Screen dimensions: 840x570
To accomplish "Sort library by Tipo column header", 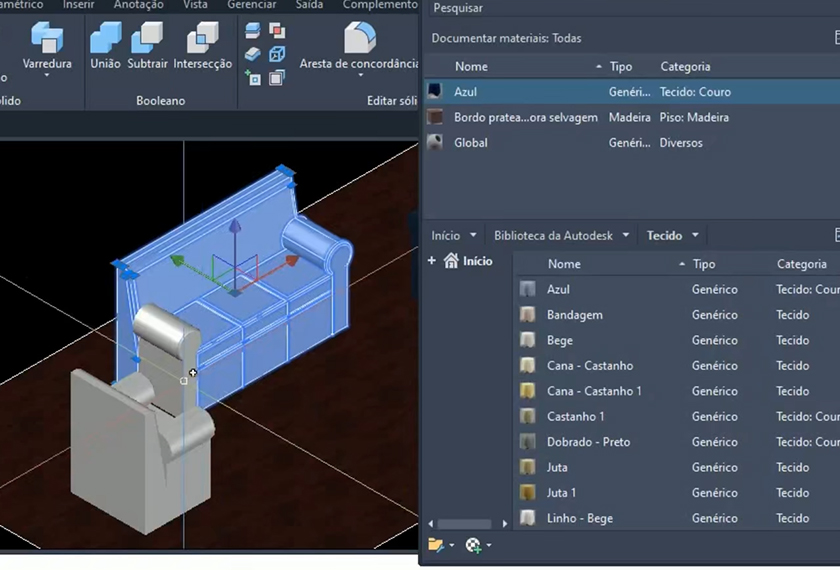I will (x=704, y=264).
